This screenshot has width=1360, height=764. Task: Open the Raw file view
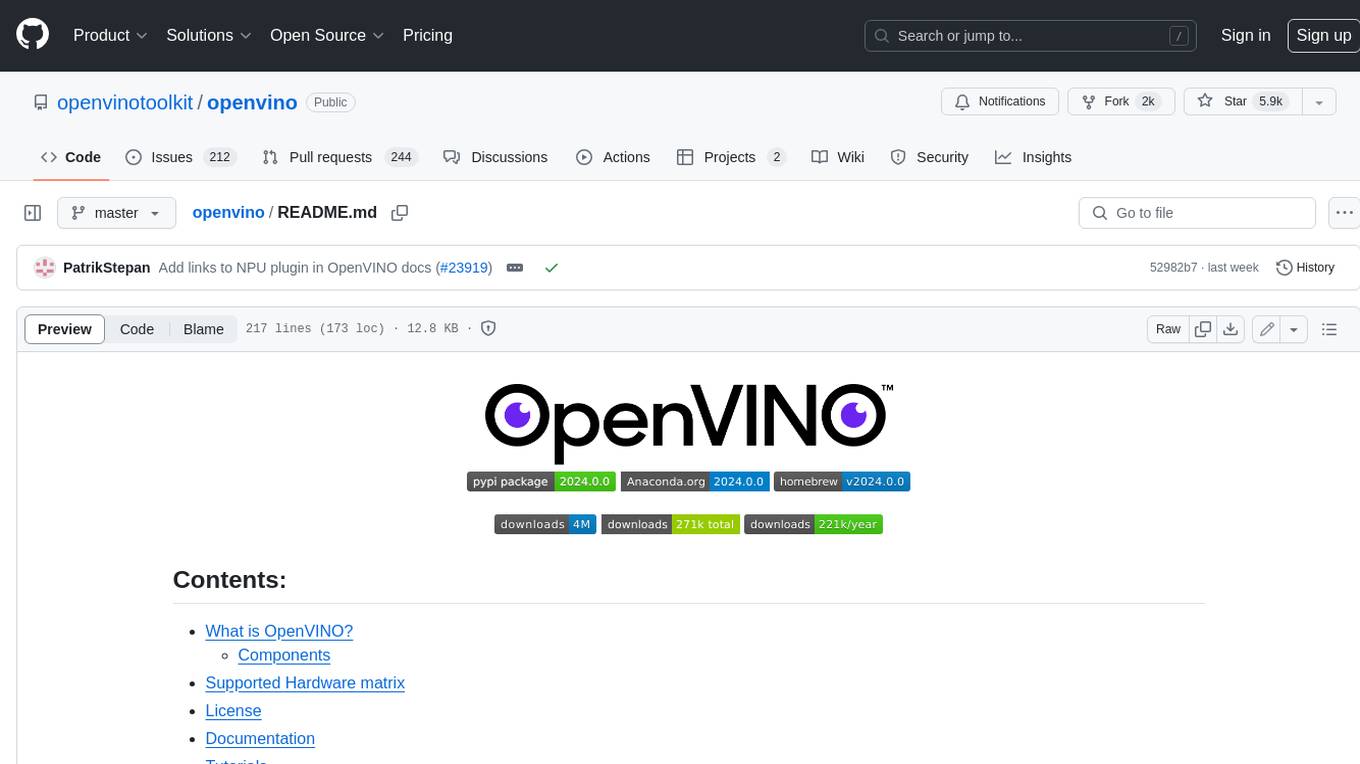click(x=1168, y=329)
